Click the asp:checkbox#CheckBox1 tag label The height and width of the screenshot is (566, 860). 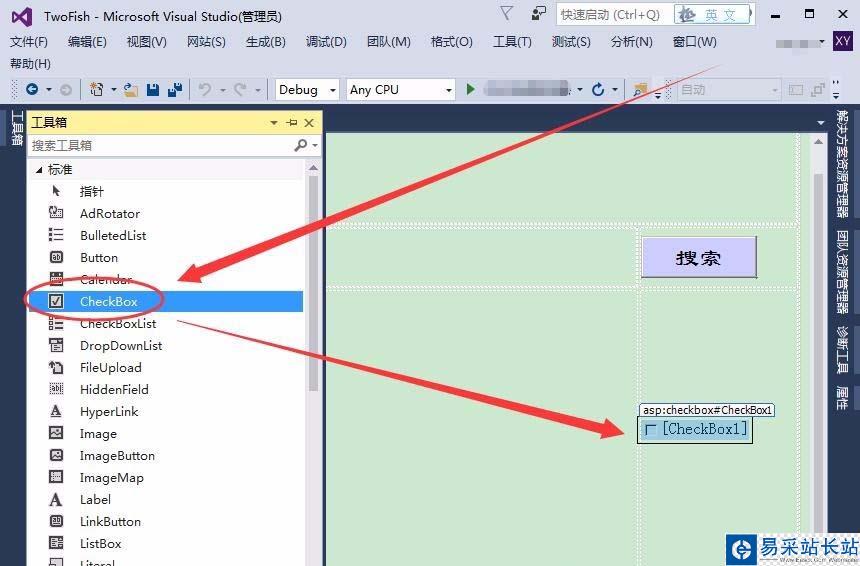707,410
